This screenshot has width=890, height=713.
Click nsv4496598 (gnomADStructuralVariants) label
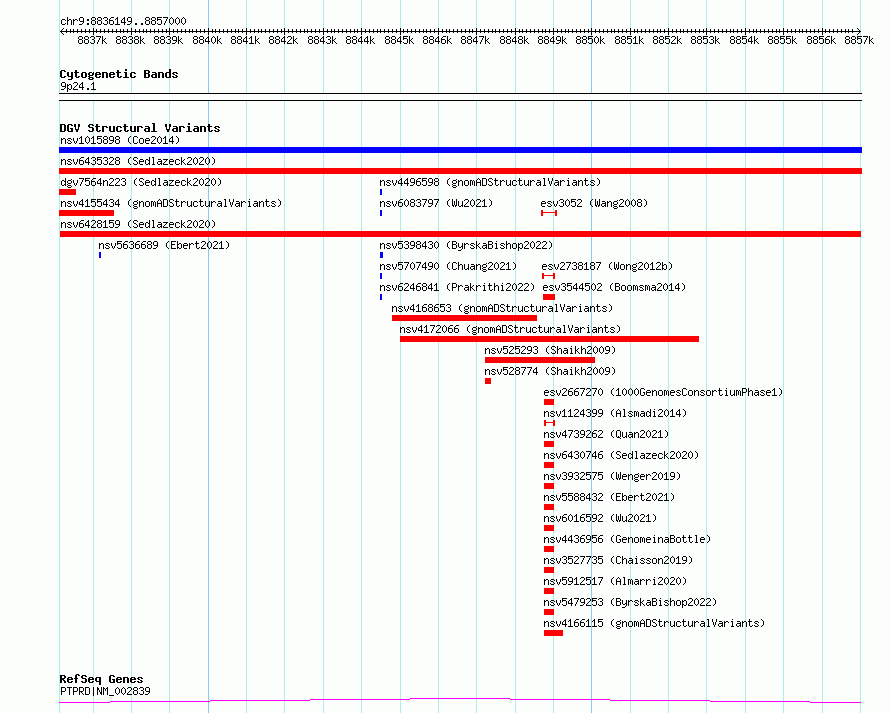tap(490, 182)
